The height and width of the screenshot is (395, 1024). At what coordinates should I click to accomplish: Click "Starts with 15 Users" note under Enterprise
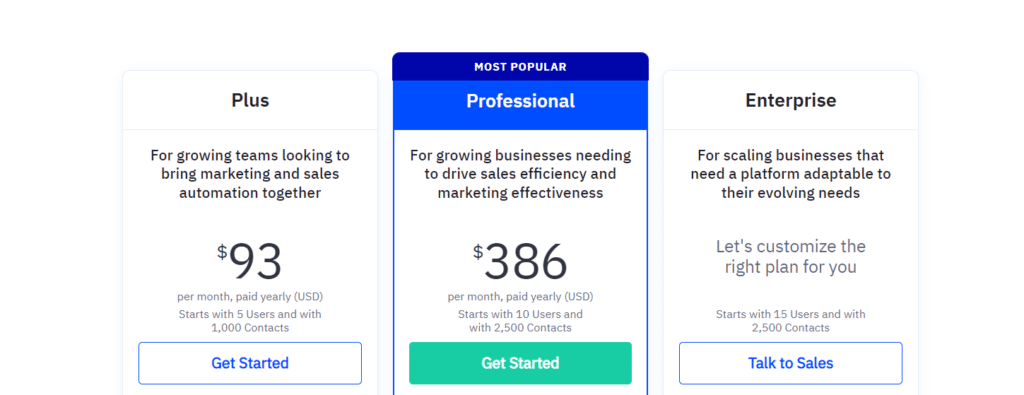(x=791, y=321)
